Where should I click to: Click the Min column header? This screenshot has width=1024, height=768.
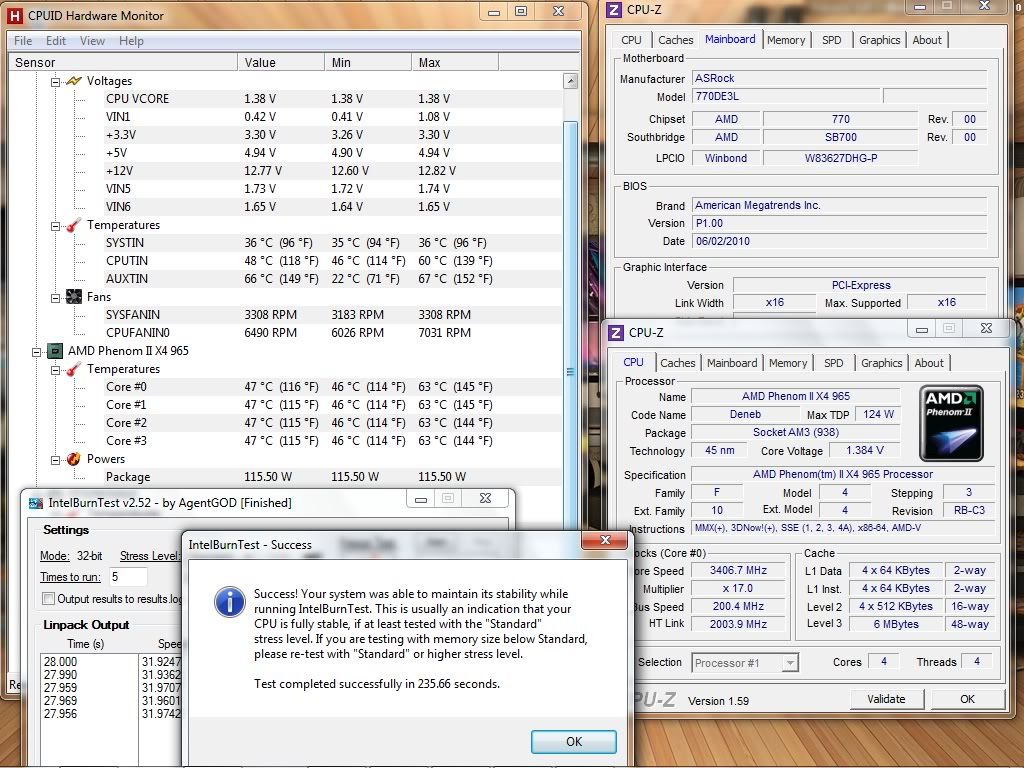pyautogui.click(x=368, y=63)
